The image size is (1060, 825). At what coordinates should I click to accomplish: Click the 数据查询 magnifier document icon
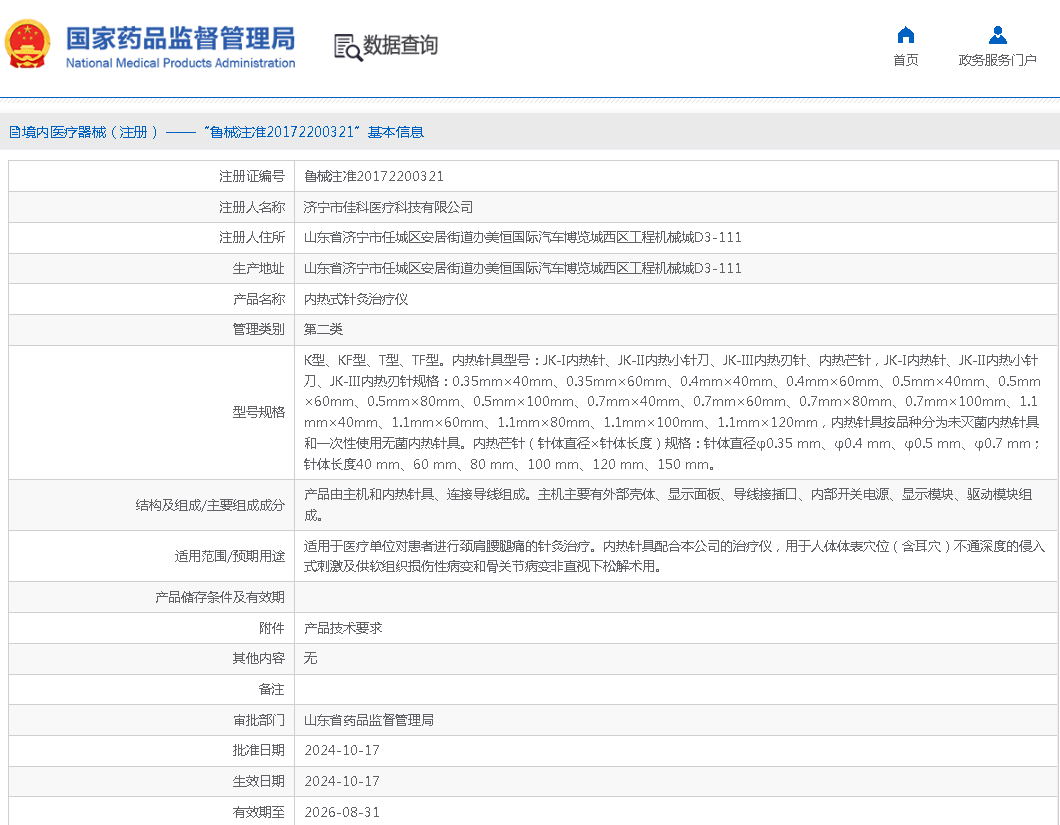point(347,46)
